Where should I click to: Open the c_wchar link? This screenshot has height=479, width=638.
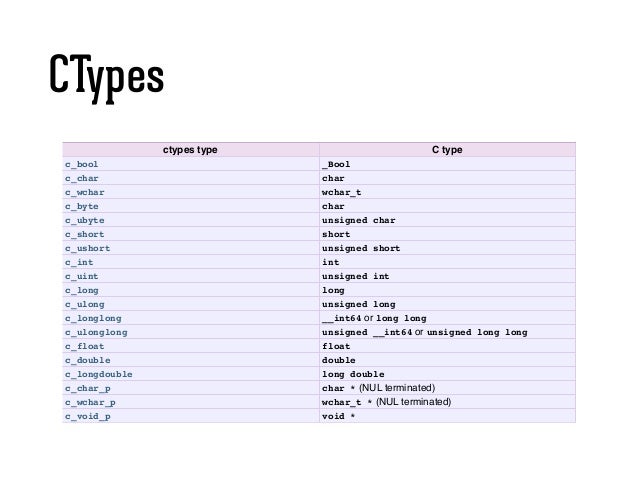(85, 192)
